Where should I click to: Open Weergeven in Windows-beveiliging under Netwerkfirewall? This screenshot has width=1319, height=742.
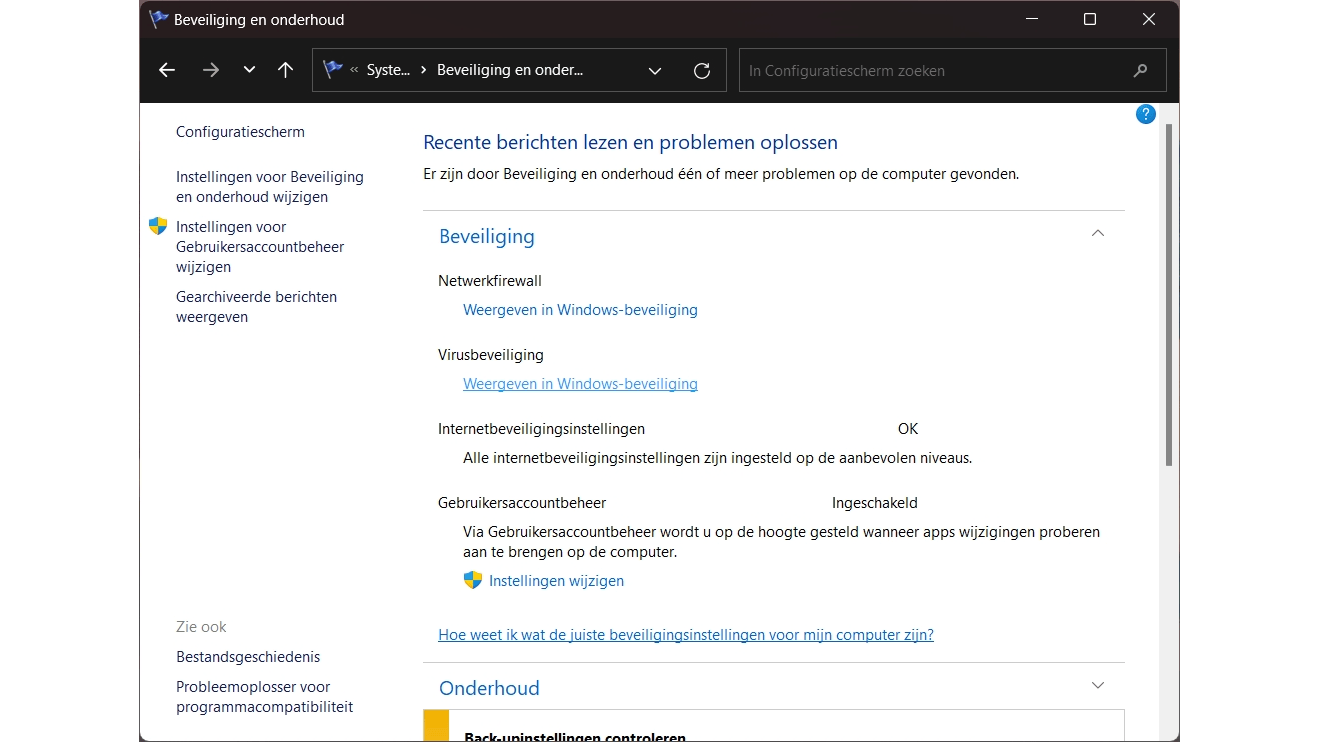580,310
